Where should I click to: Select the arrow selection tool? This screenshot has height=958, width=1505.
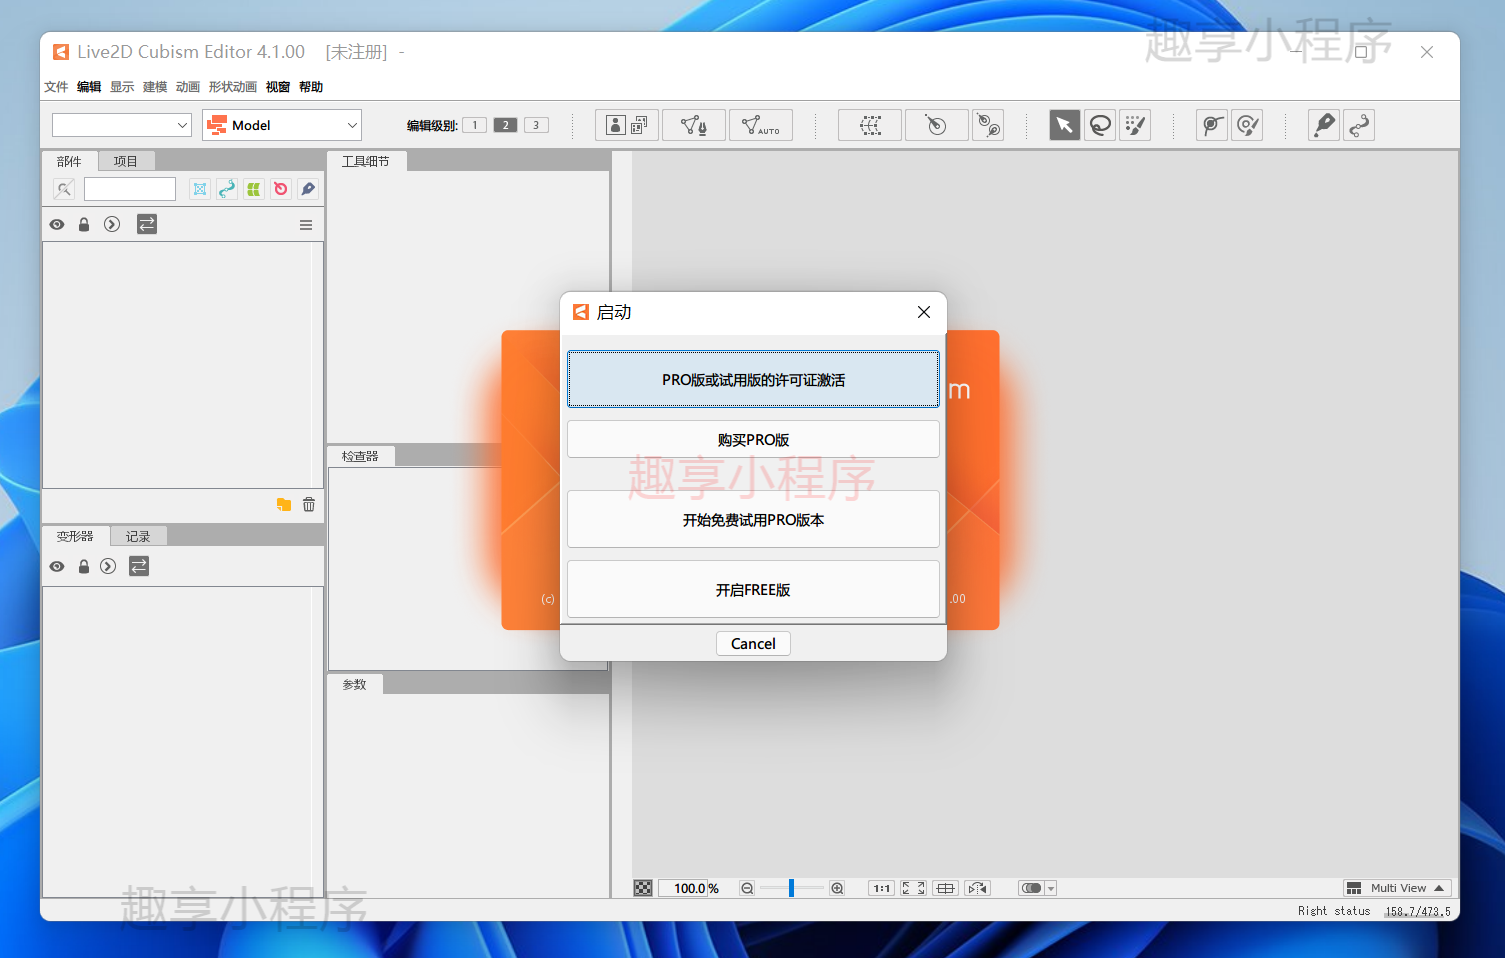click(1065, 125)
